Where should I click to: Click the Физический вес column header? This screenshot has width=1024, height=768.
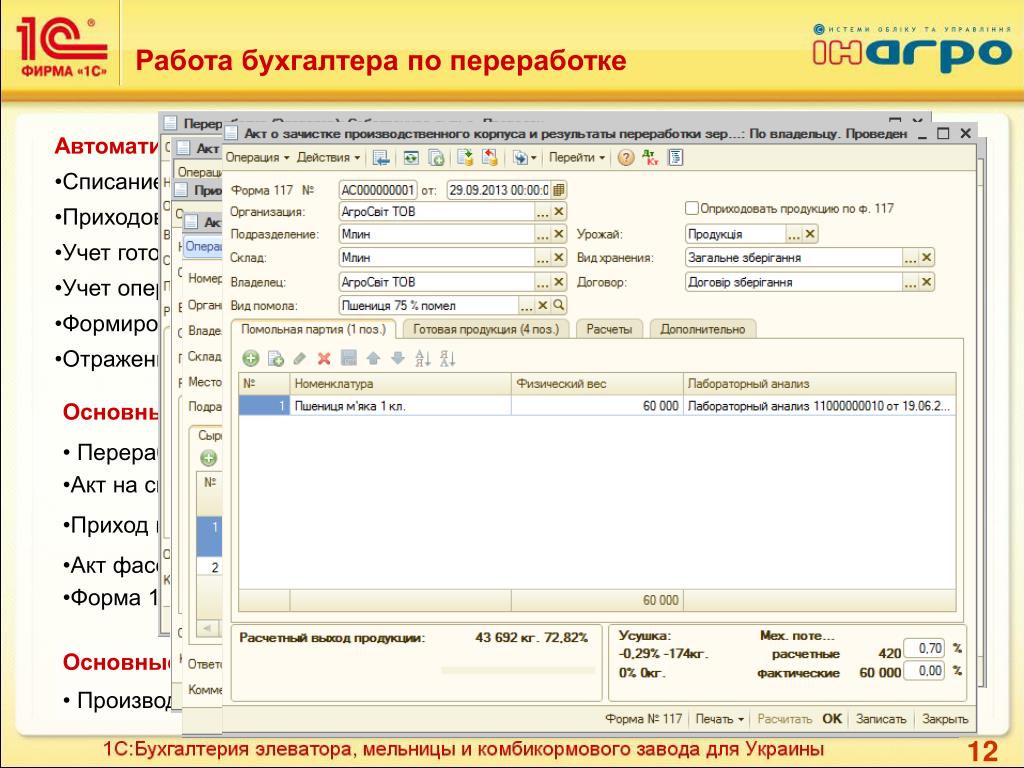598,383
